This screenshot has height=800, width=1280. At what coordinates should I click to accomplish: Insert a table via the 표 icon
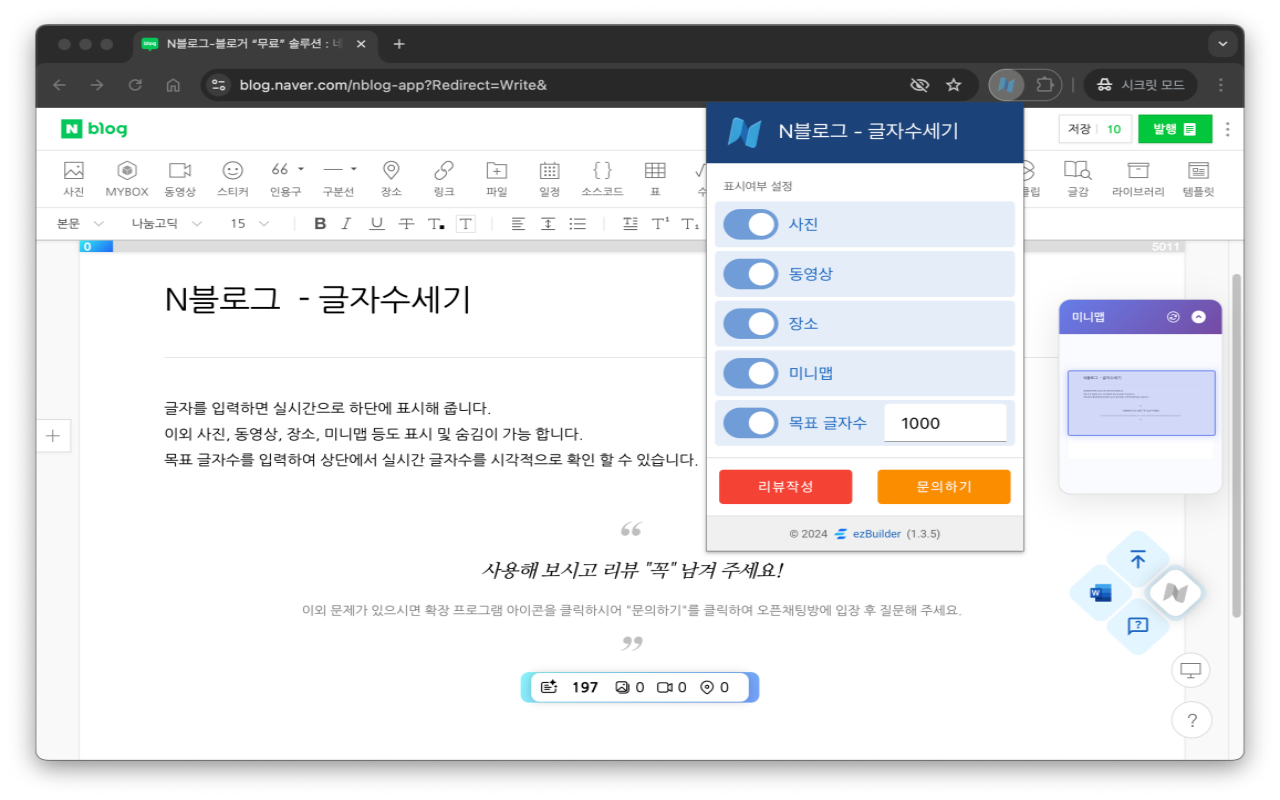click(x=655, y=178)
